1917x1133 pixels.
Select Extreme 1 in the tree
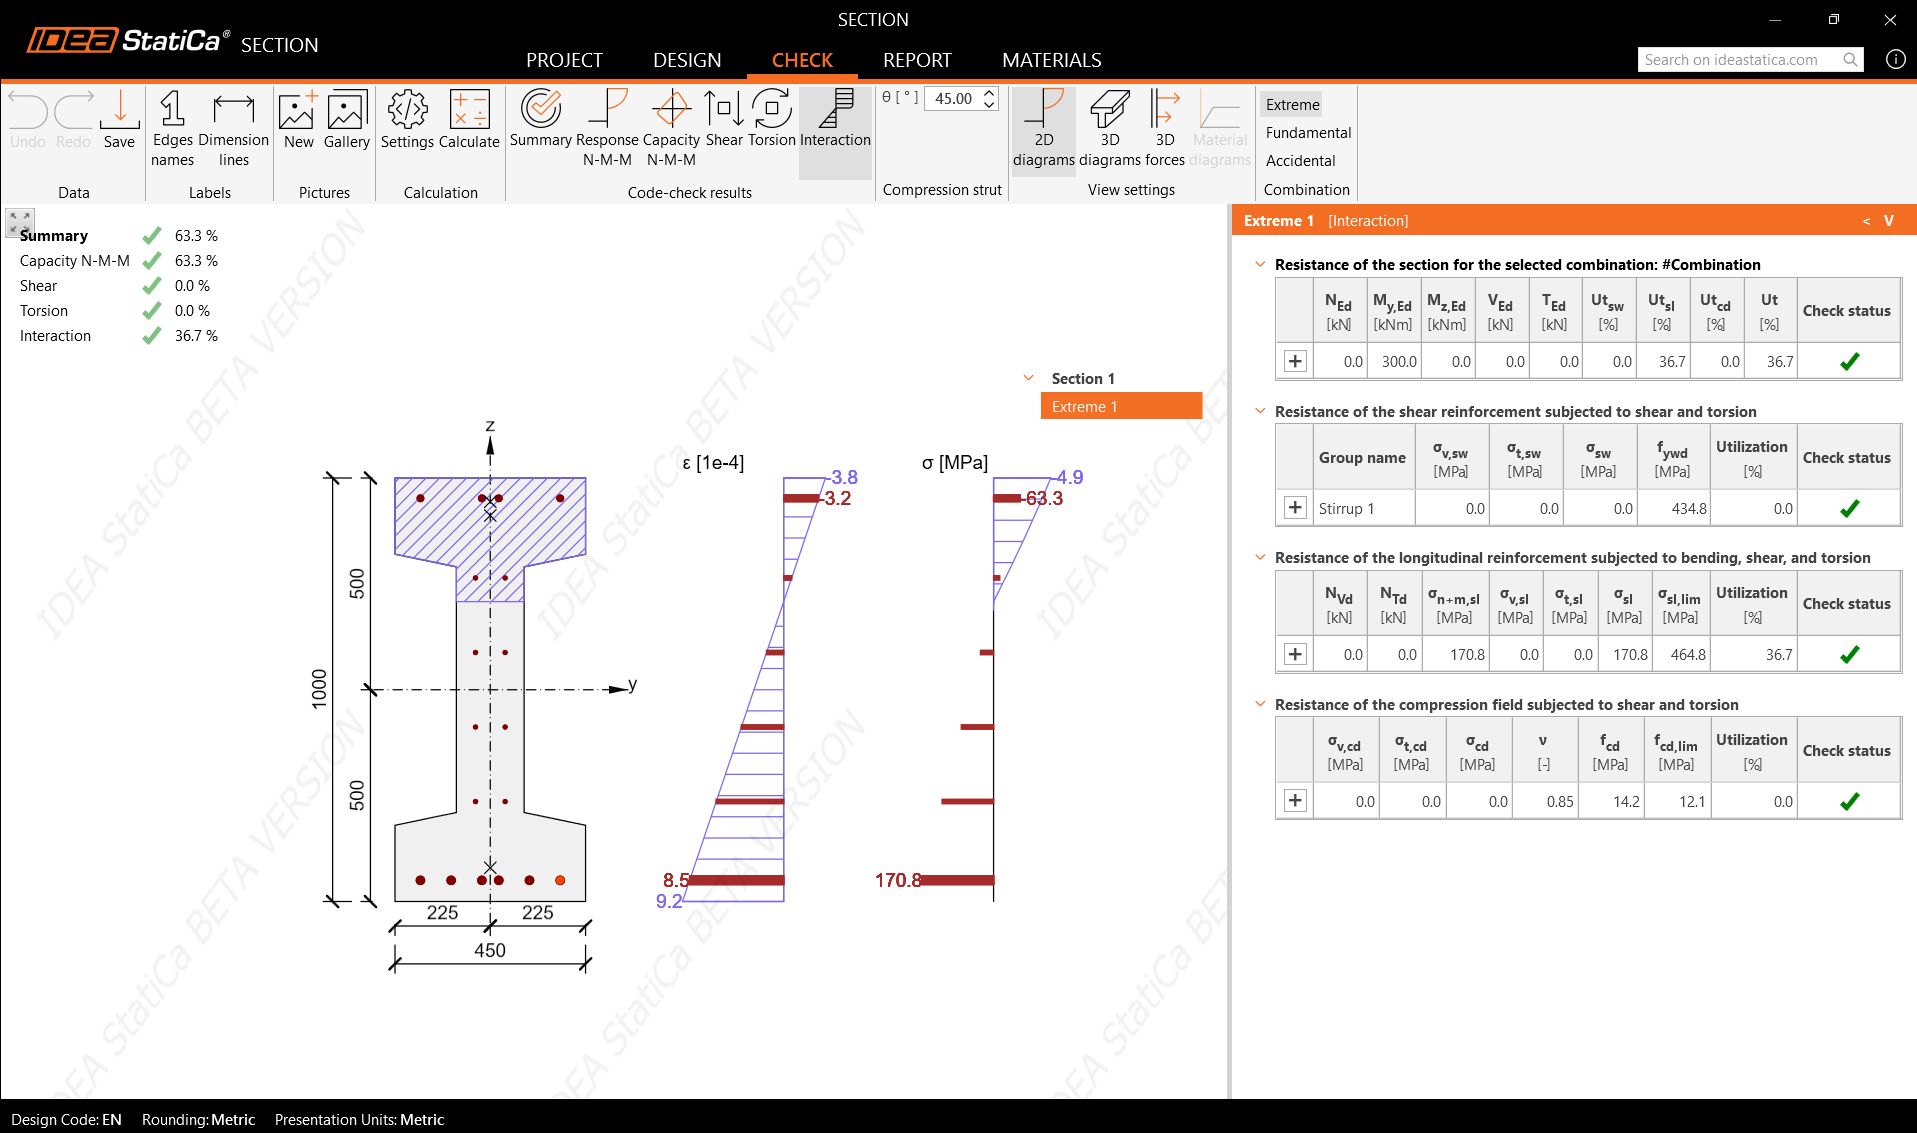pos(1121,406)
